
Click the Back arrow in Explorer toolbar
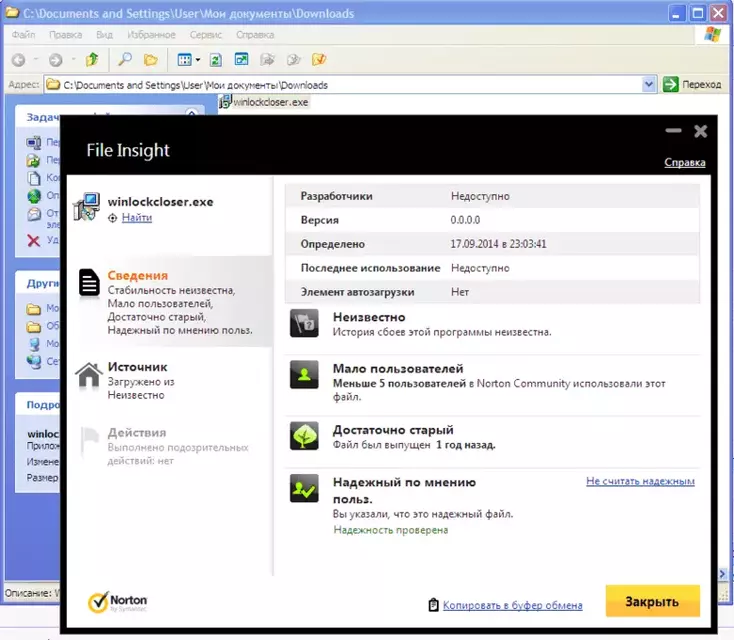coord(18,59)
